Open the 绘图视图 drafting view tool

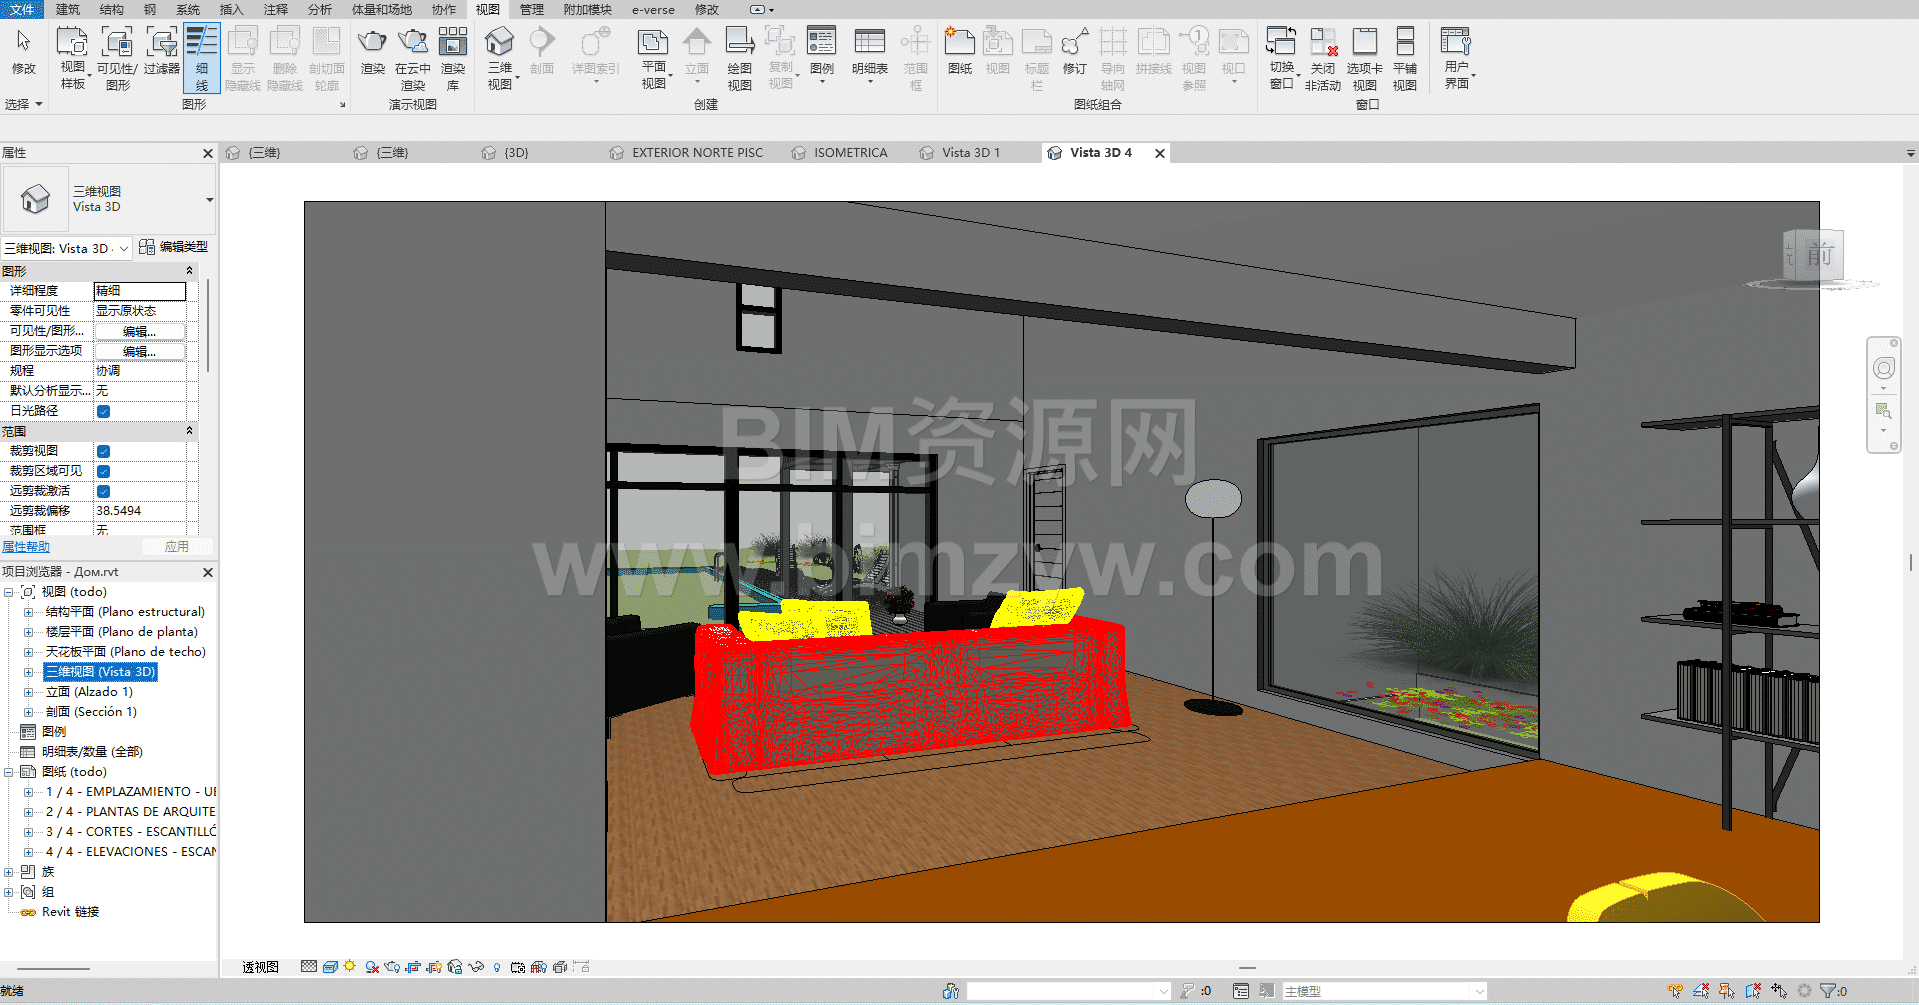pos(740,58)
